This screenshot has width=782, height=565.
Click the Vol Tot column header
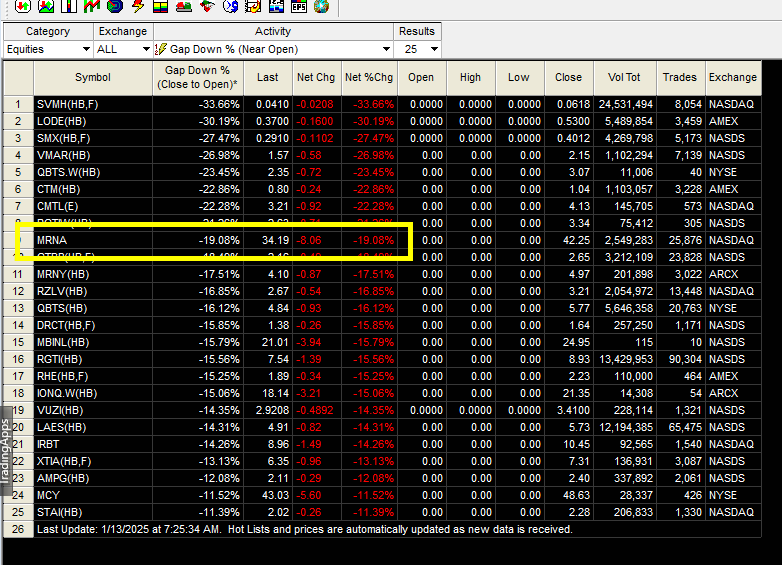click(x=624, y=77)
